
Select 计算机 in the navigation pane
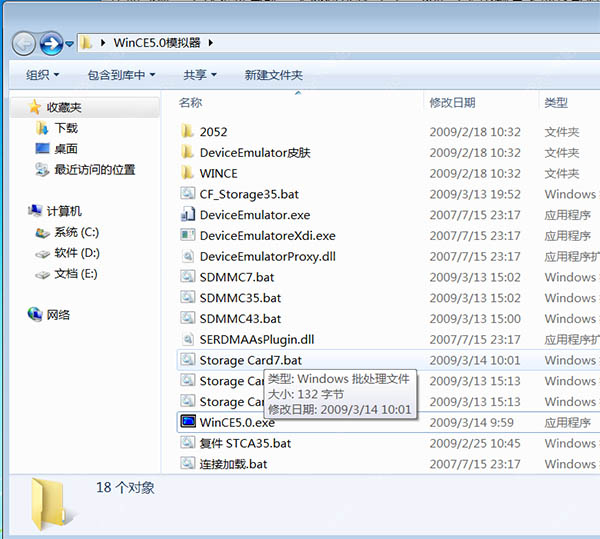pos(64,211)
